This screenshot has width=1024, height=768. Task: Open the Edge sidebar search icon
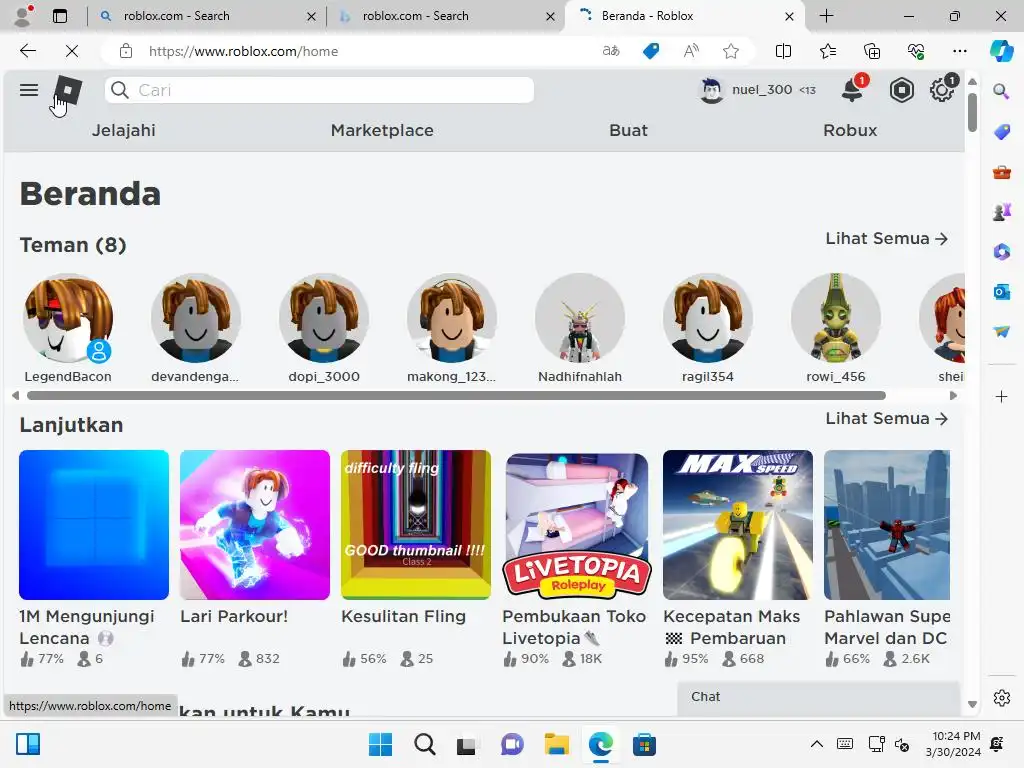click(x=1001, y=91)
